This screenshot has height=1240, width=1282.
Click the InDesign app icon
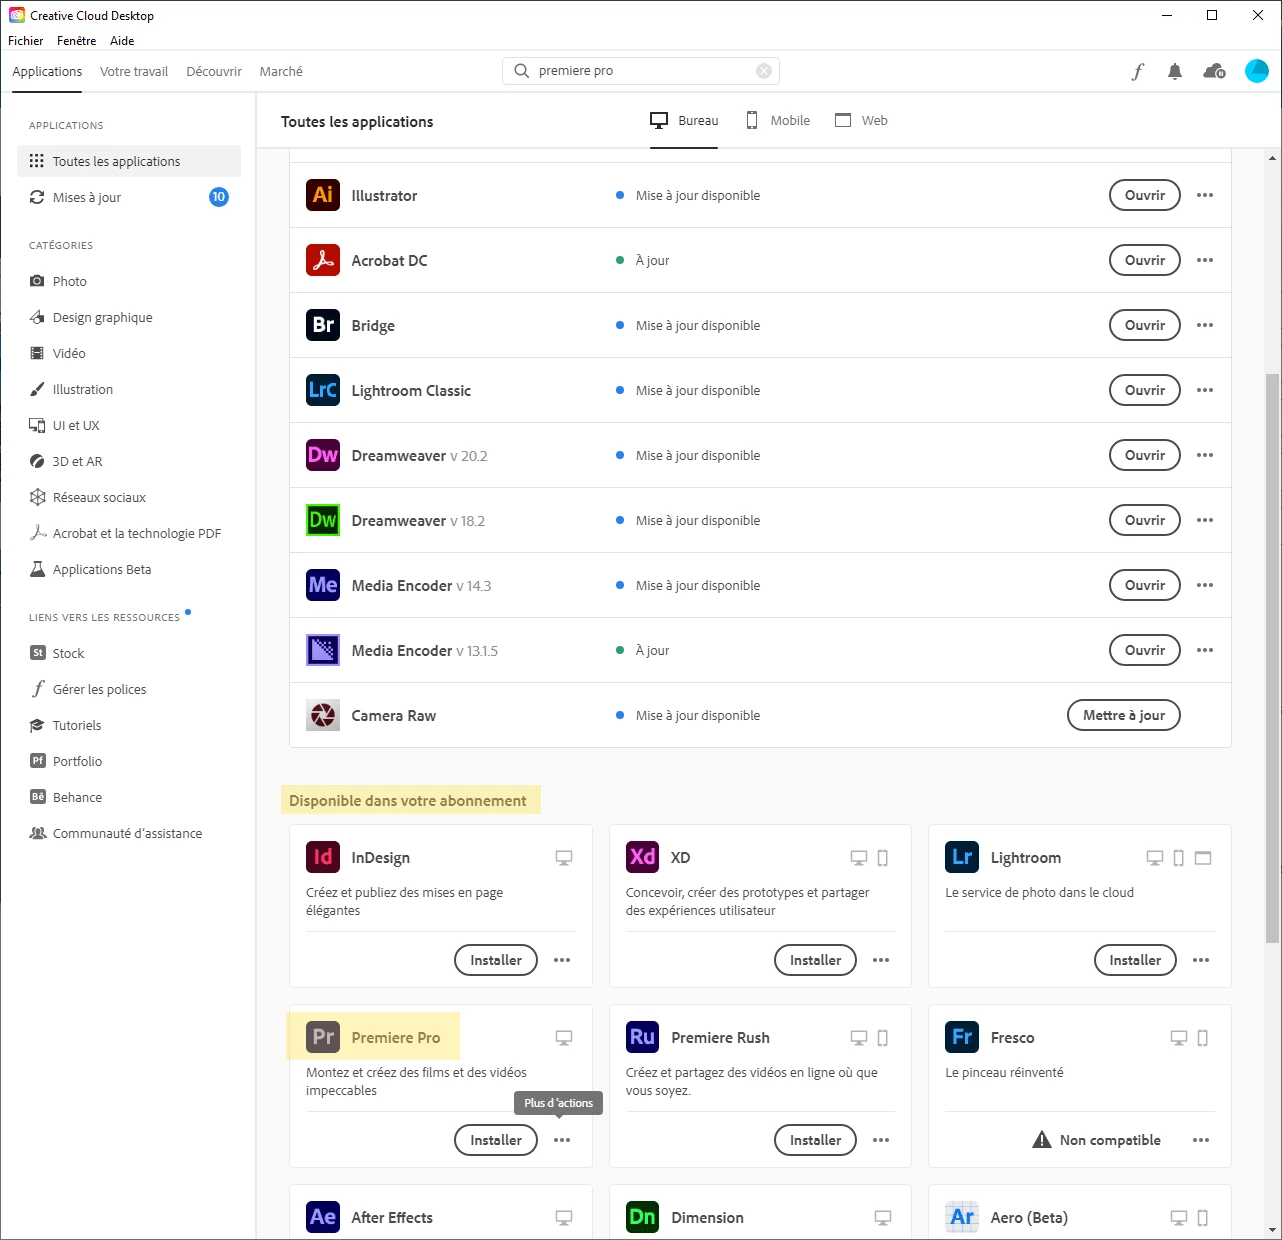click(x=323, y=857)
